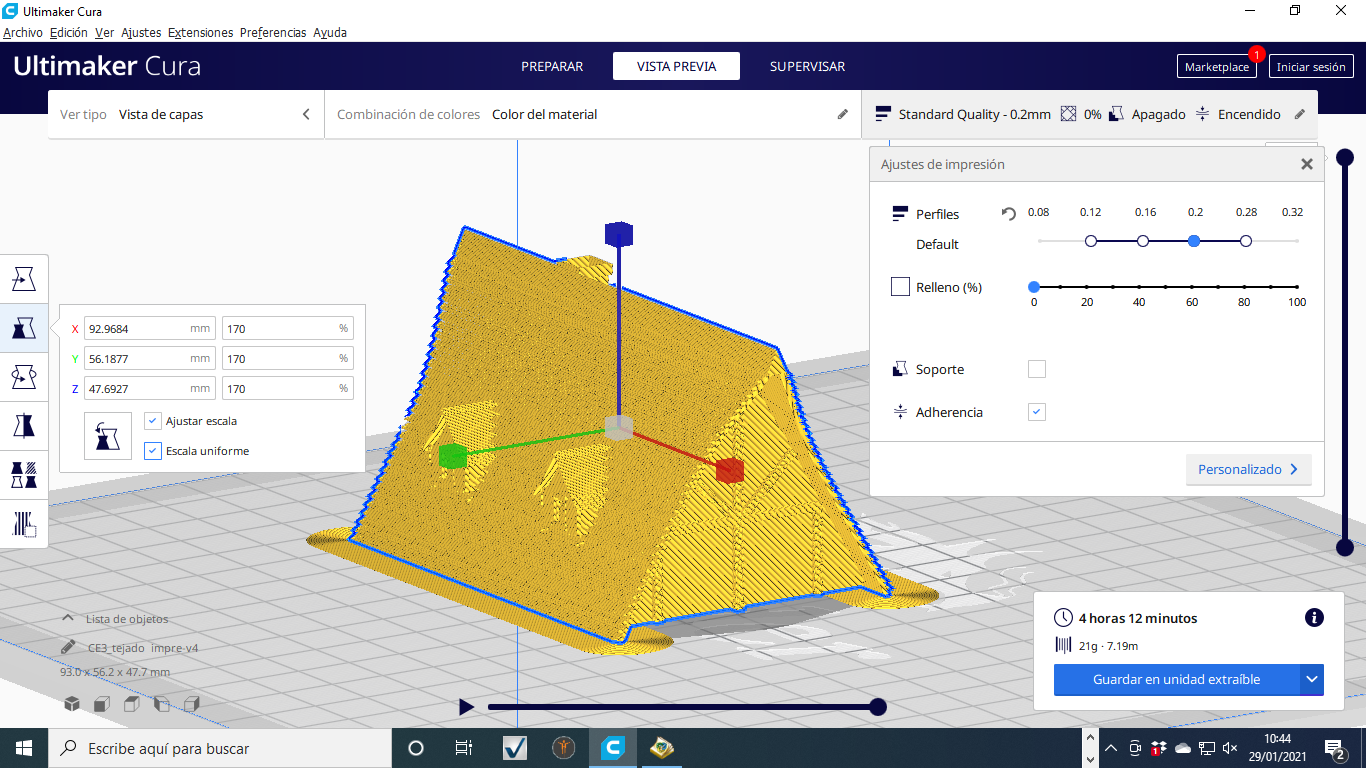
Task: Click the horizontal path slider handle
Action: [878, 707]
